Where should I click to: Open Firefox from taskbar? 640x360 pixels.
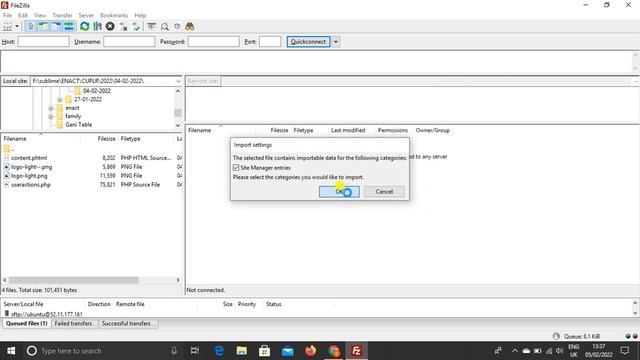click(x=311, y=351)
